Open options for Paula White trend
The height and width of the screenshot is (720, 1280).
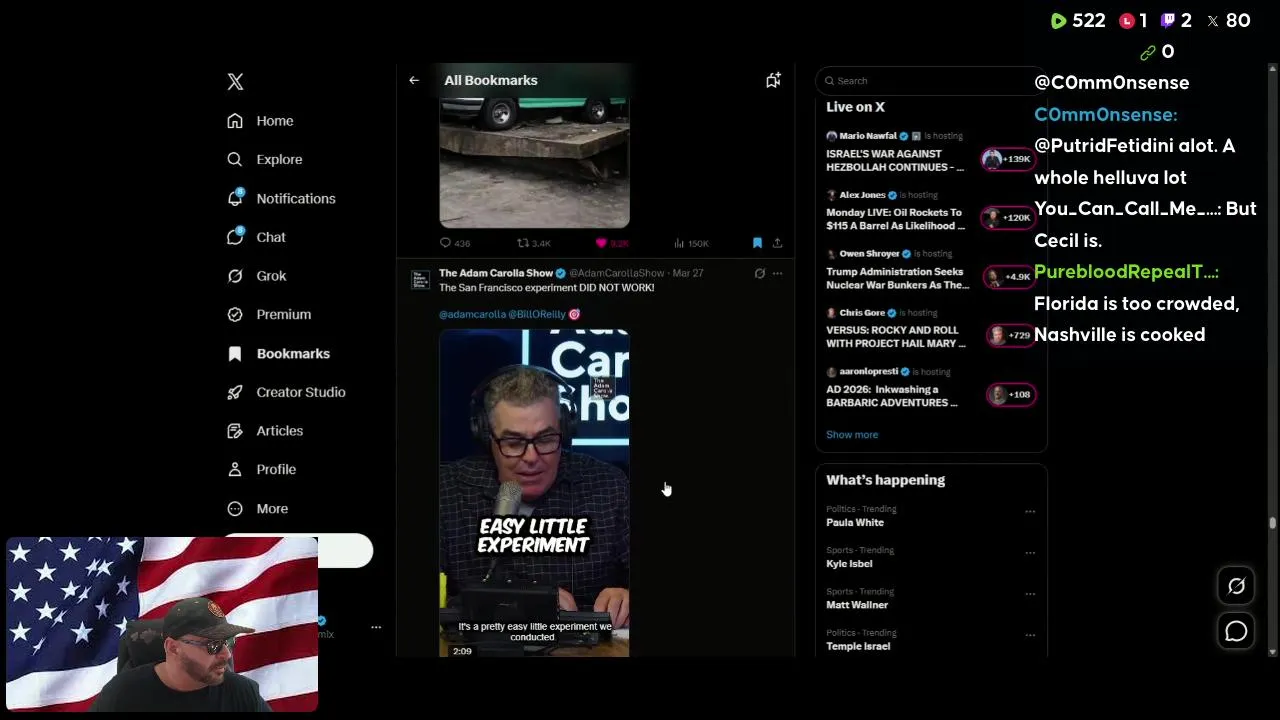pos(1029,511)
